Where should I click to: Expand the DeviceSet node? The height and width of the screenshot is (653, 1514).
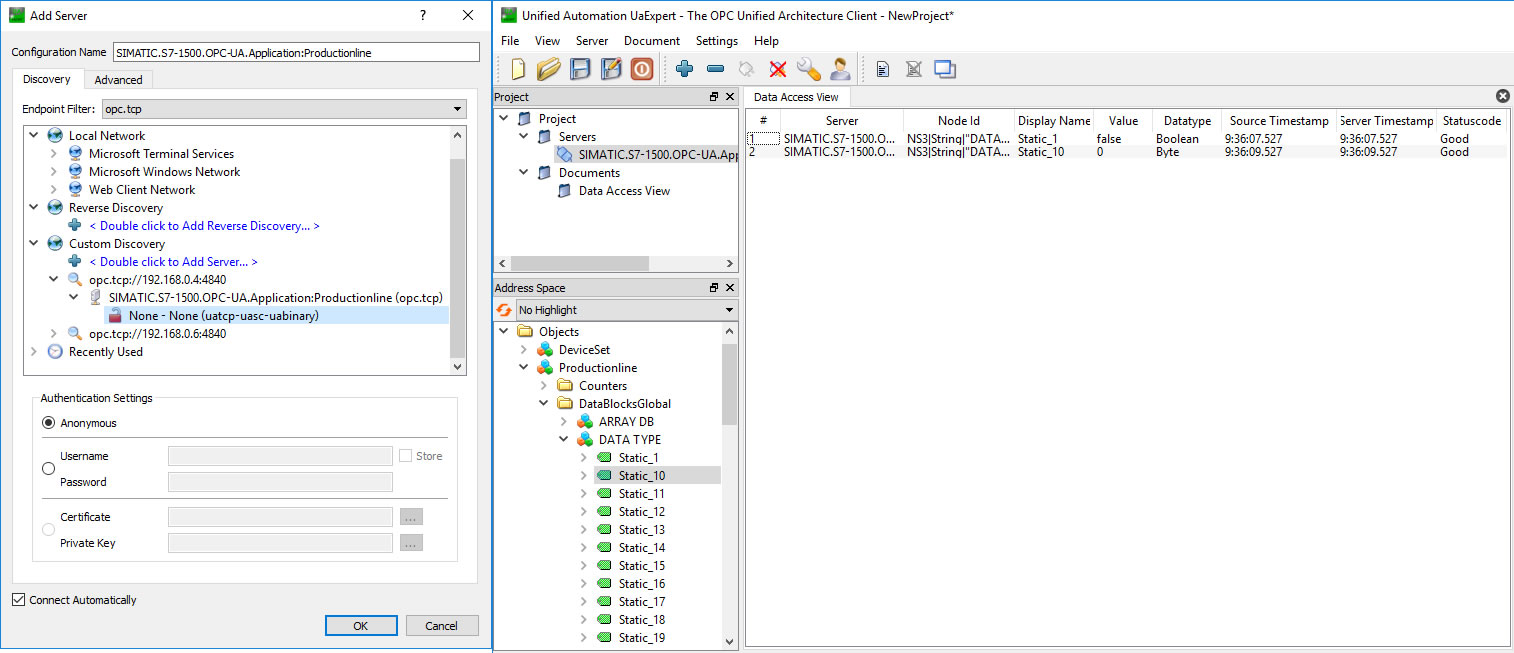pos(524,350)
